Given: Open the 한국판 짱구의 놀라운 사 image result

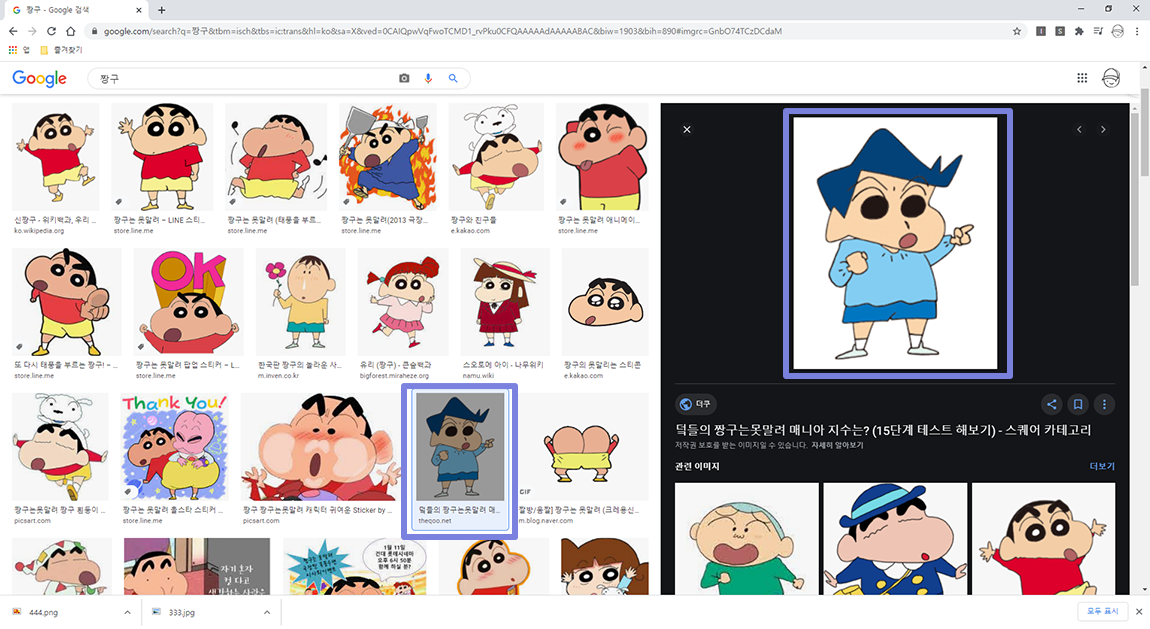Looking at the screenshot, I should point(301,302).
